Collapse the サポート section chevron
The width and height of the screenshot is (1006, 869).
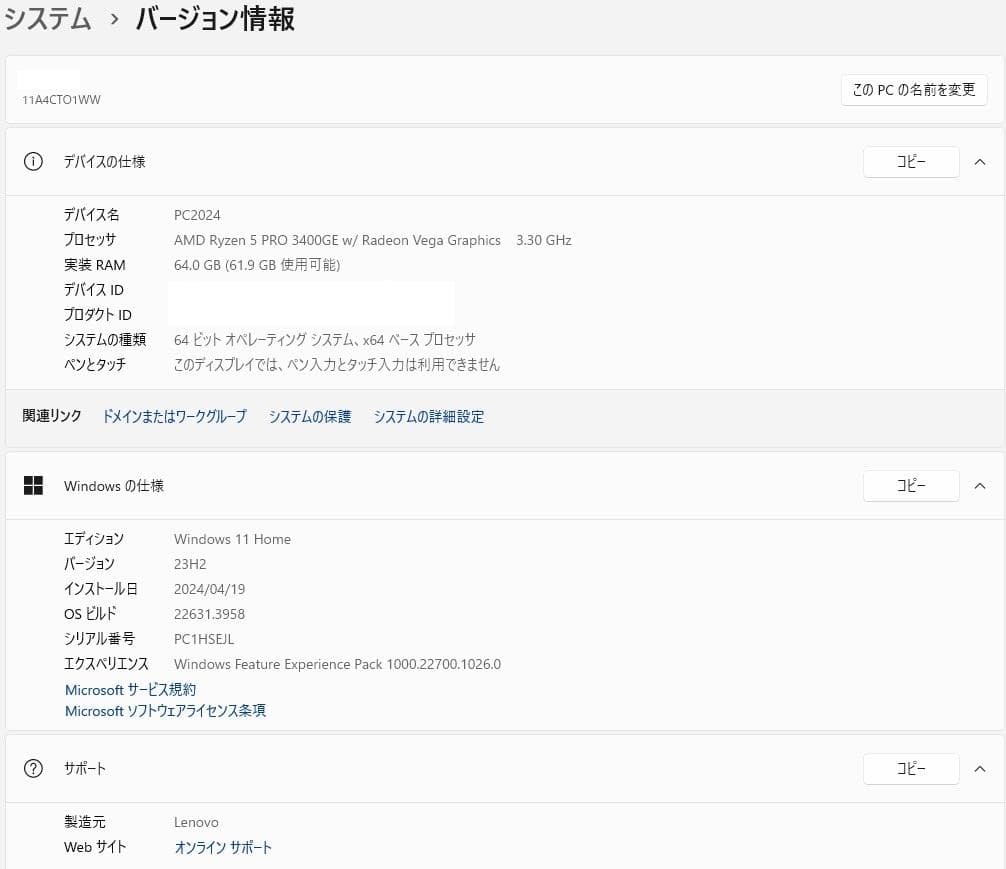(x=979, y=769)
